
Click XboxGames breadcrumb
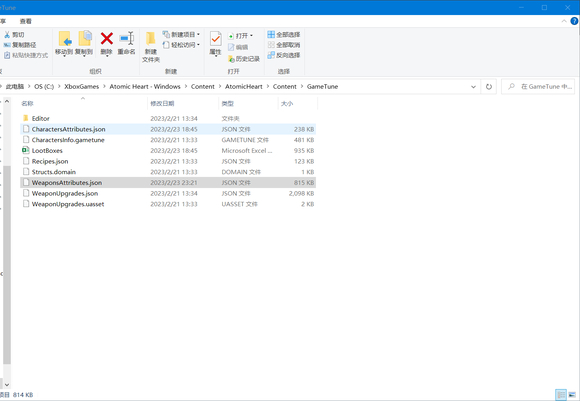point(82,87)
